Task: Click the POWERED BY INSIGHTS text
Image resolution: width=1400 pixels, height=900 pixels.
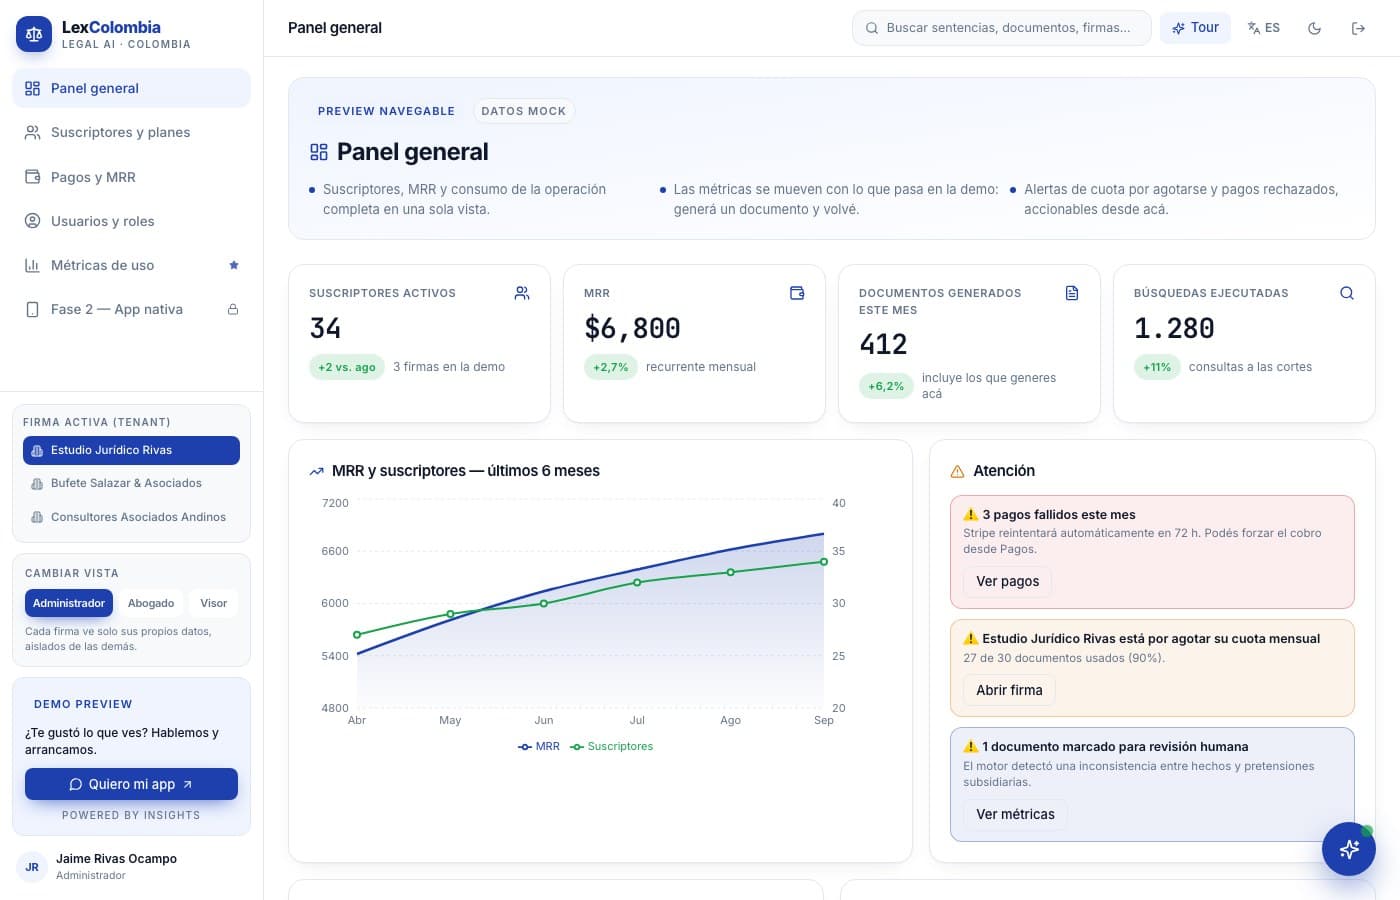Action: [x=131, y=815]
